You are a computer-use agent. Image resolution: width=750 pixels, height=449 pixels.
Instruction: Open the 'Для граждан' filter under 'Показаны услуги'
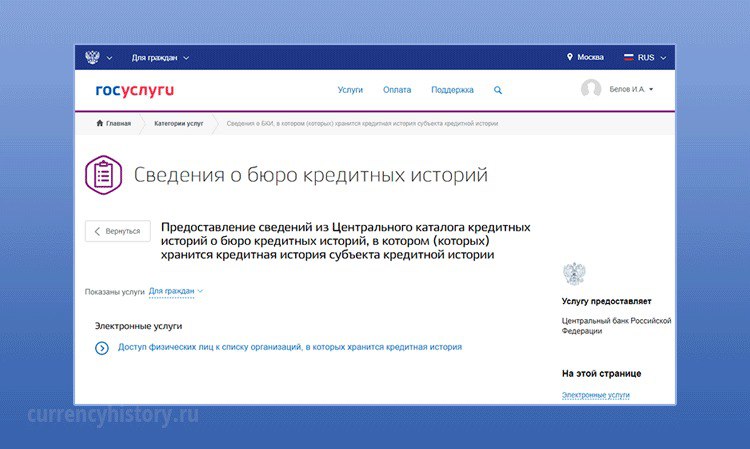(176, 291)
